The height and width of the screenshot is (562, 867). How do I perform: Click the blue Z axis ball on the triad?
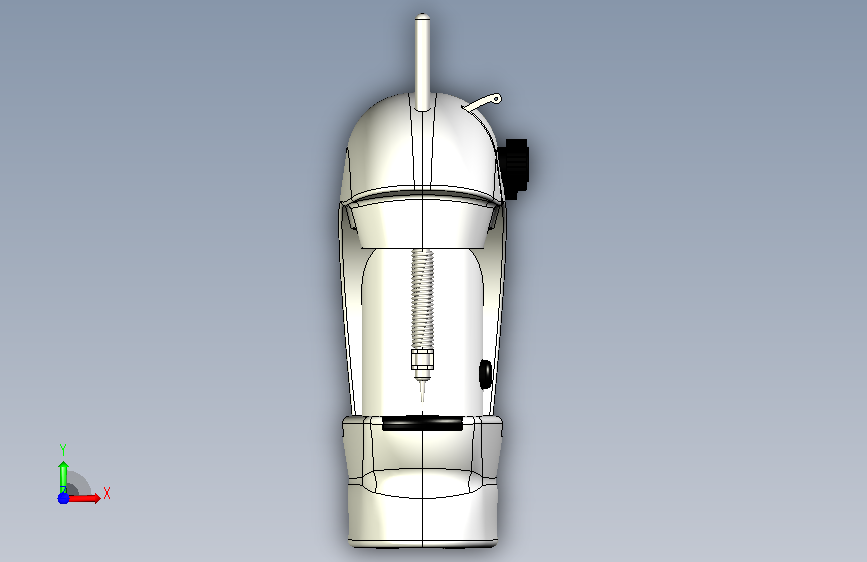64,498
